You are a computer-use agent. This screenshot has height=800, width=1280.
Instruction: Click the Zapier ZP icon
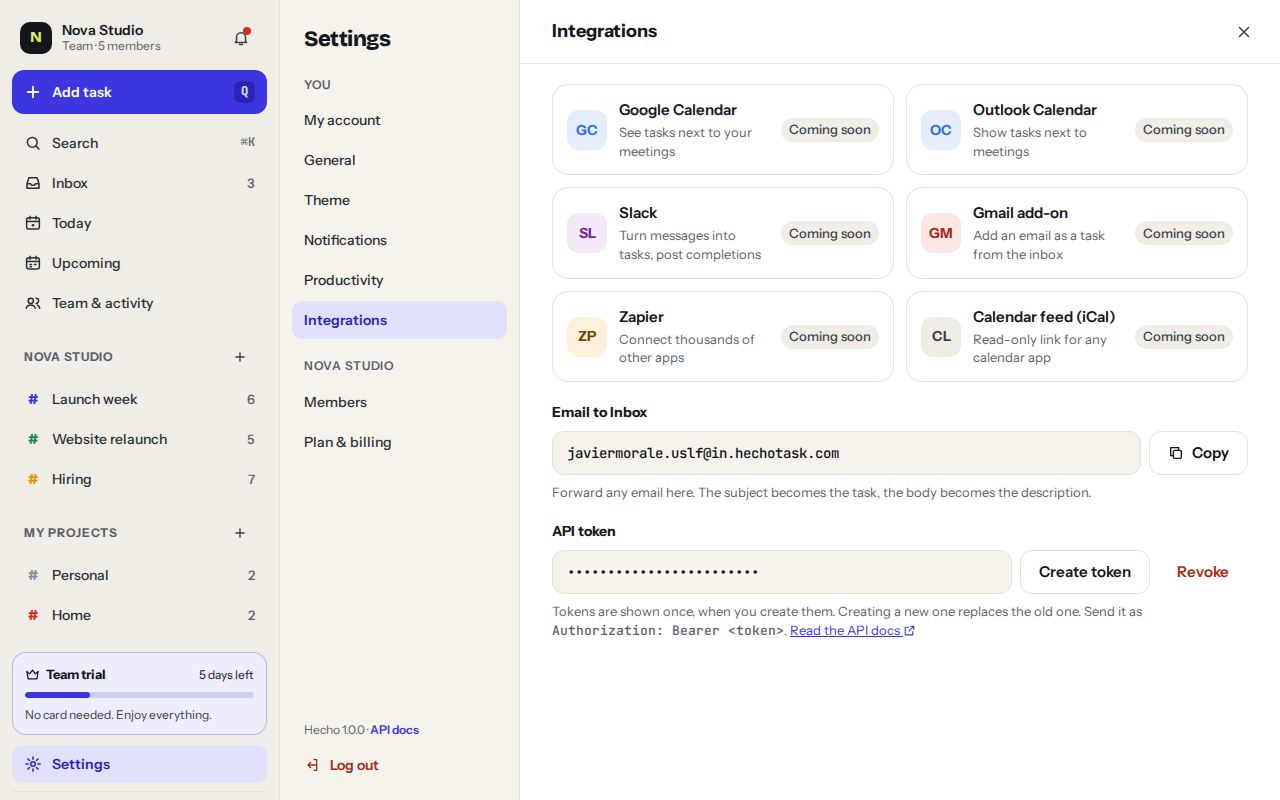tap(587, 337)
